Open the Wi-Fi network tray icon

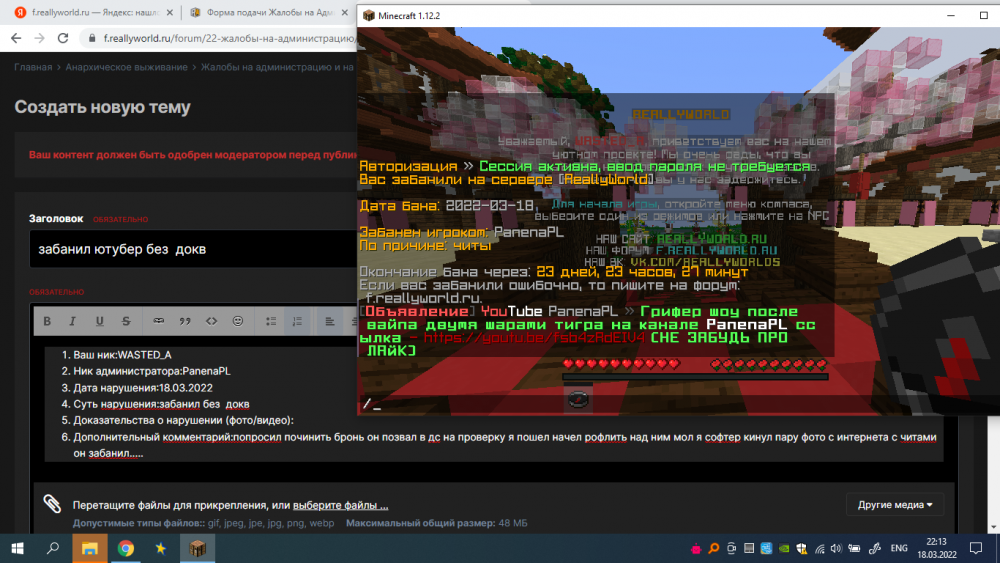coord(820,548)
